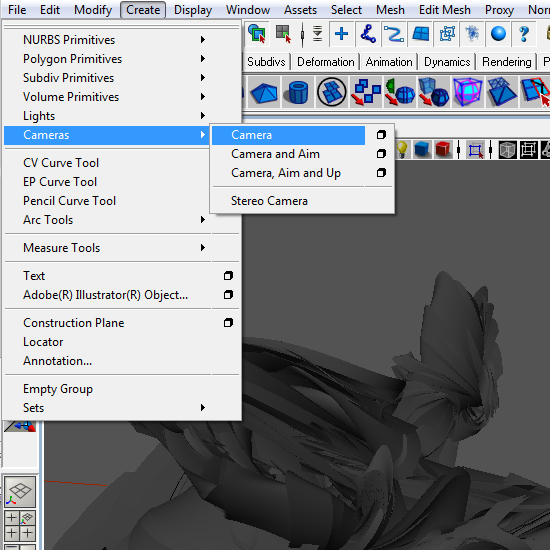This screenshot has width=550, height=550.
Task: Open Camera options box
Action: (x=381, y=135)
